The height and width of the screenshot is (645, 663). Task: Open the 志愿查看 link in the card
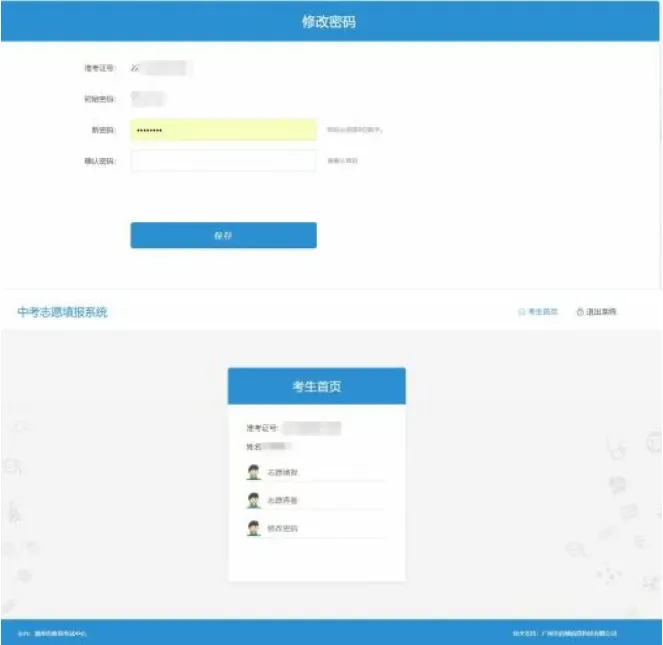click(282, 500)
